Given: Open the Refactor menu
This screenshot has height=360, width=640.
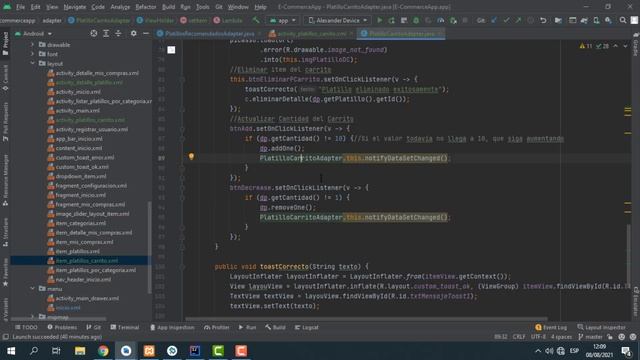Looking at the screenshot, I should point(146,7).
